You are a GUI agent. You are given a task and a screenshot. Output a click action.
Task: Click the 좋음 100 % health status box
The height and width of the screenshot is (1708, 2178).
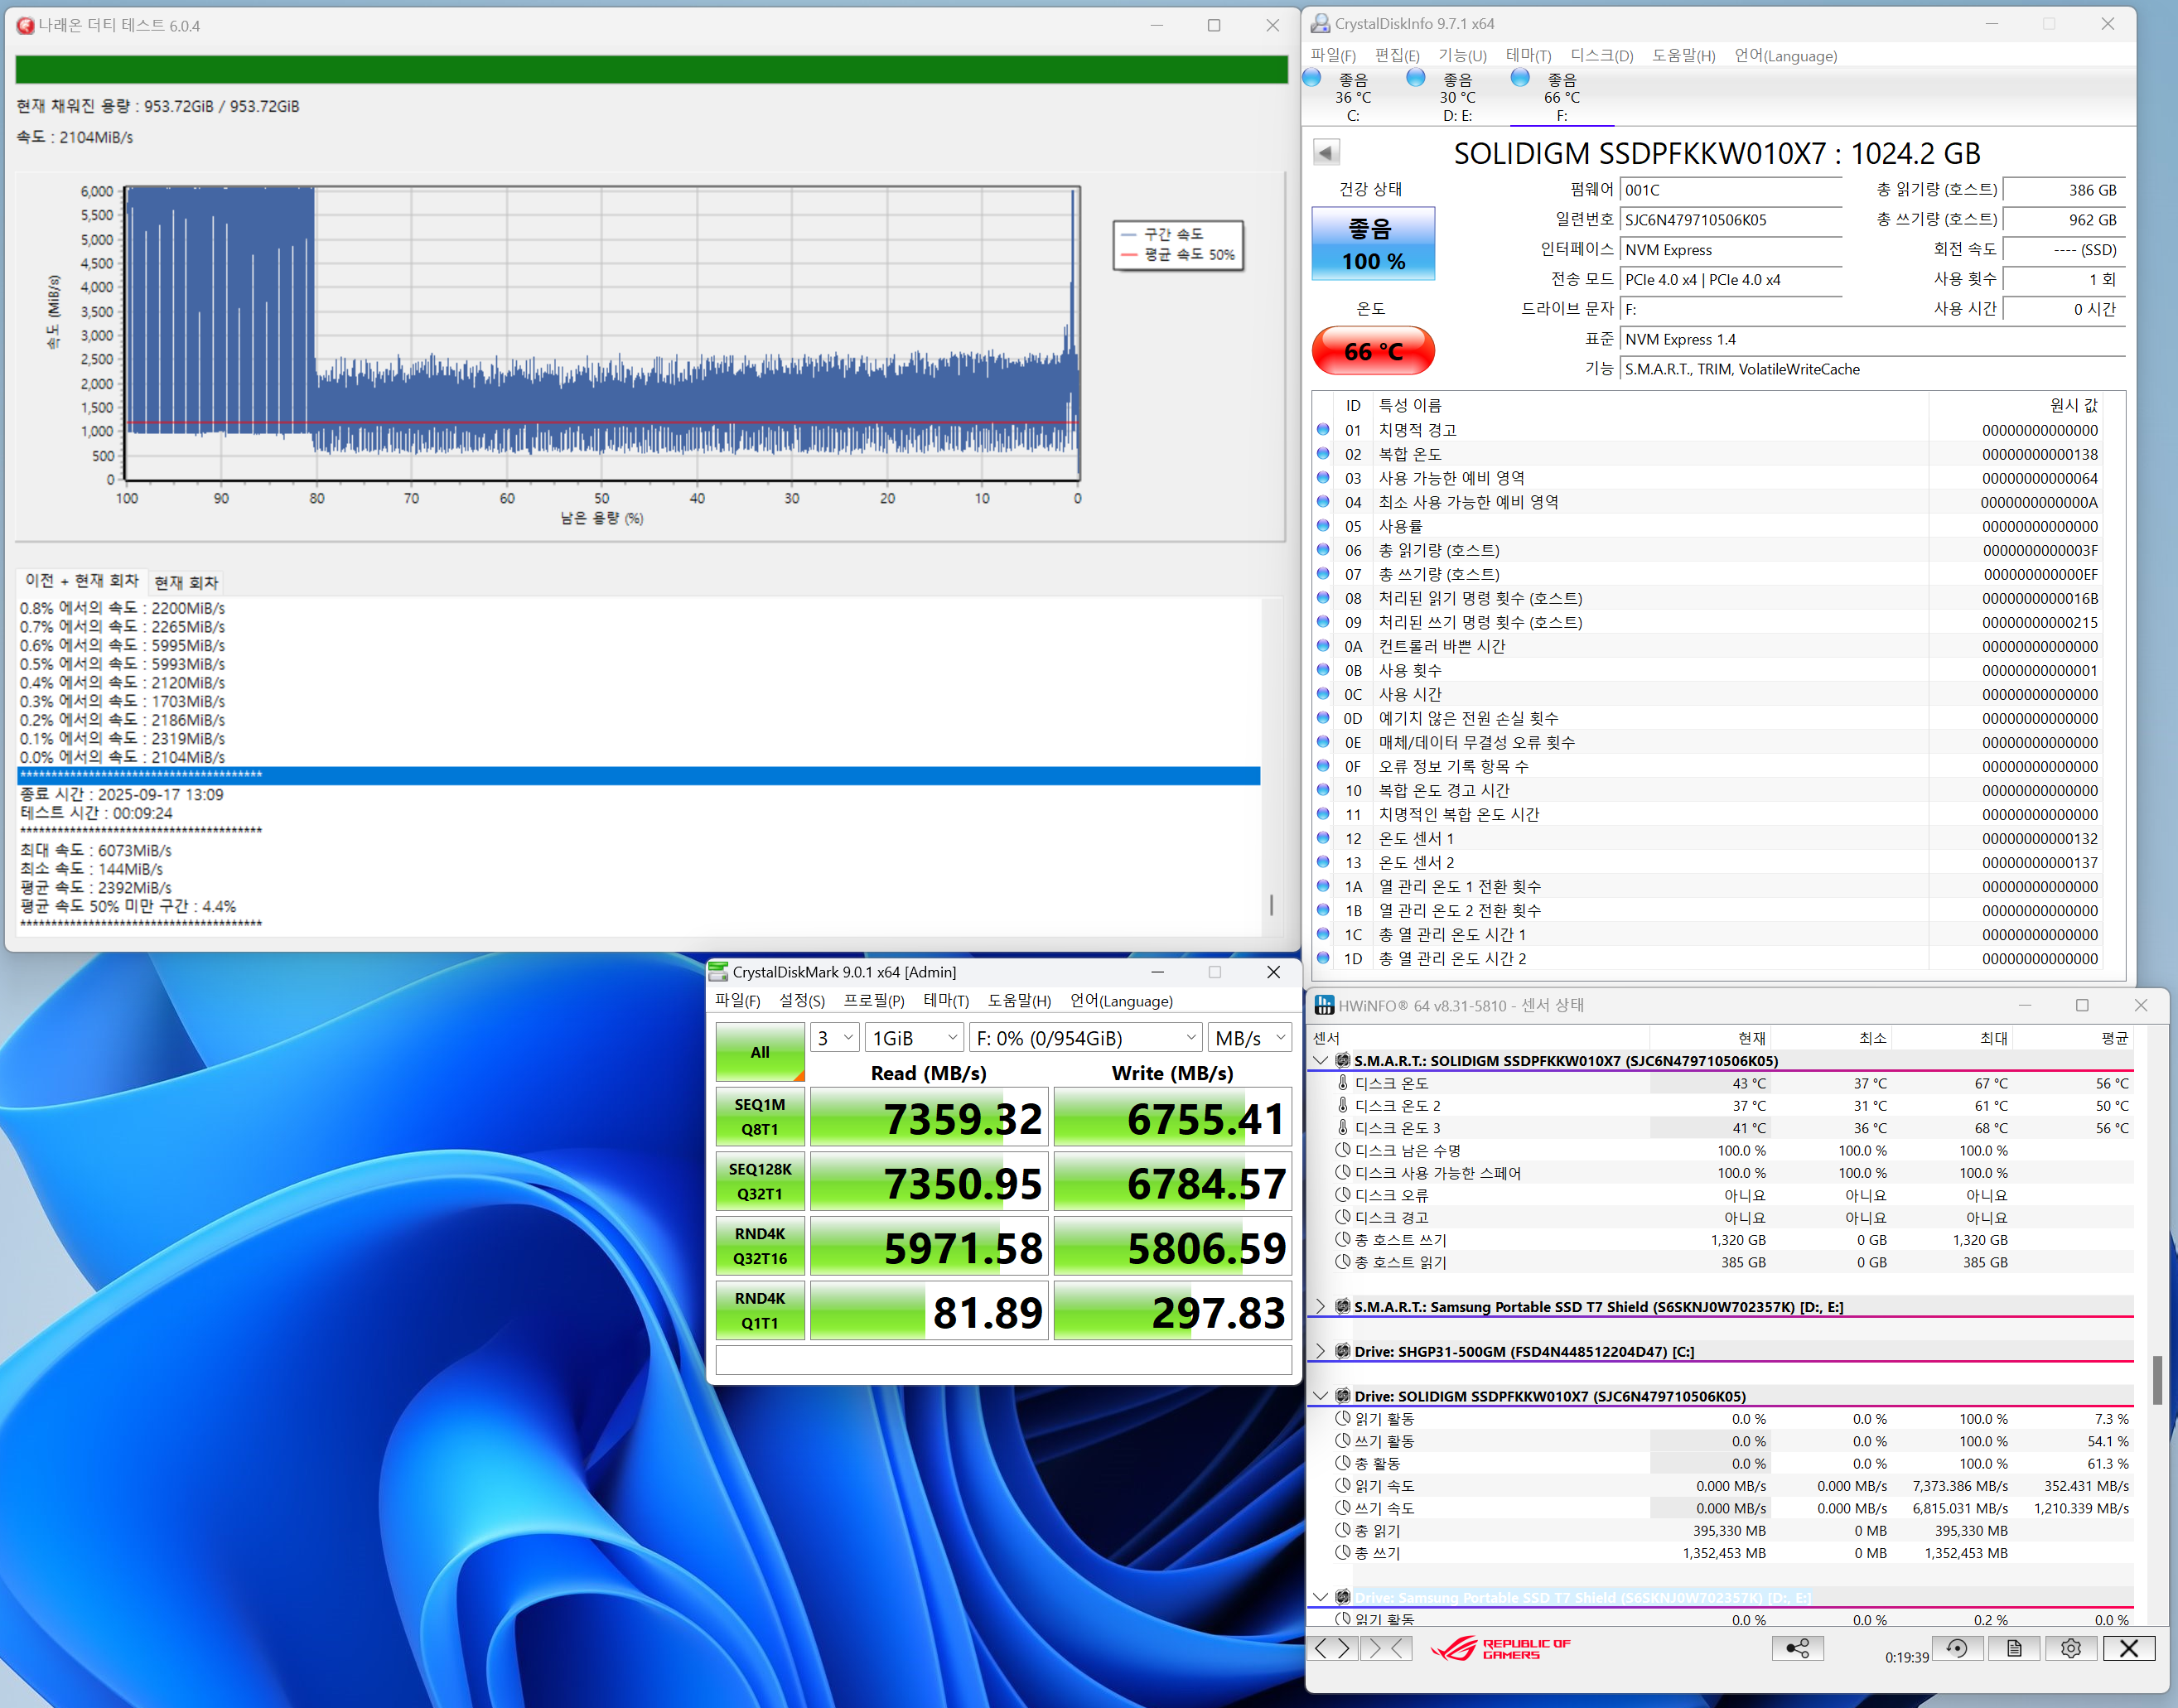(x=1373, y=244)
